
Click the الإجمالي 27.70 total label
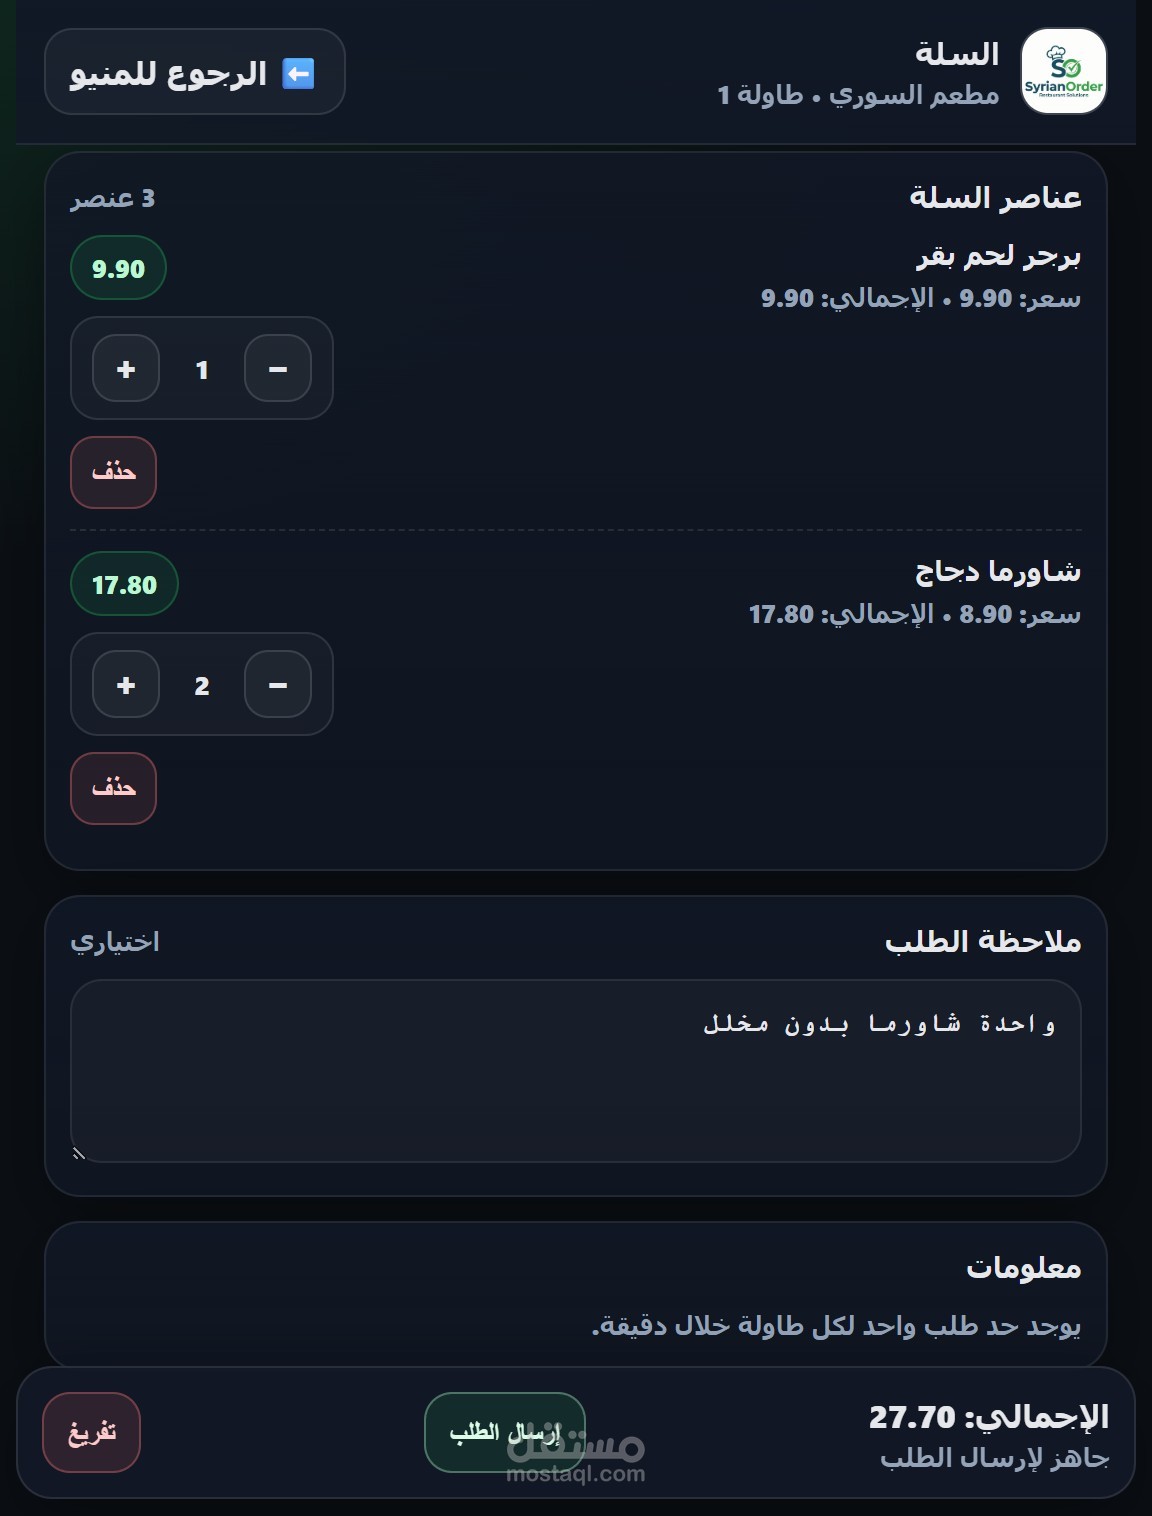click(x=989, y=1416)
